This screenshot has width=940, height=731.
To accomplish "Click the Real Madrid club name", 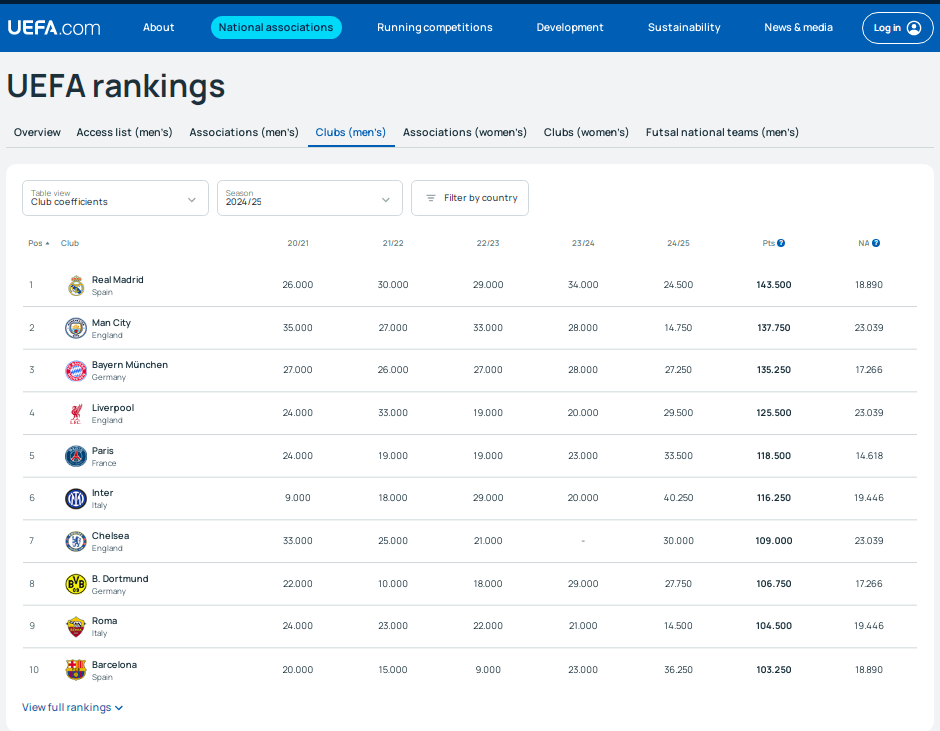I will click(118, 280).
